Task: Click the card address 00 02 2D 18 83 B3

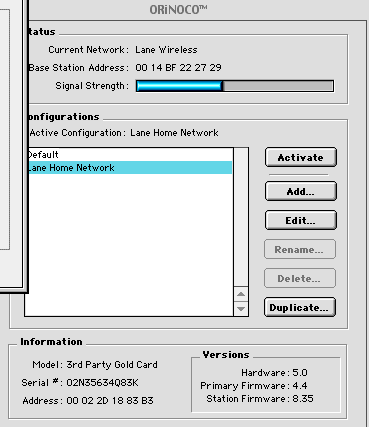Action: click(x=110, y=400)
